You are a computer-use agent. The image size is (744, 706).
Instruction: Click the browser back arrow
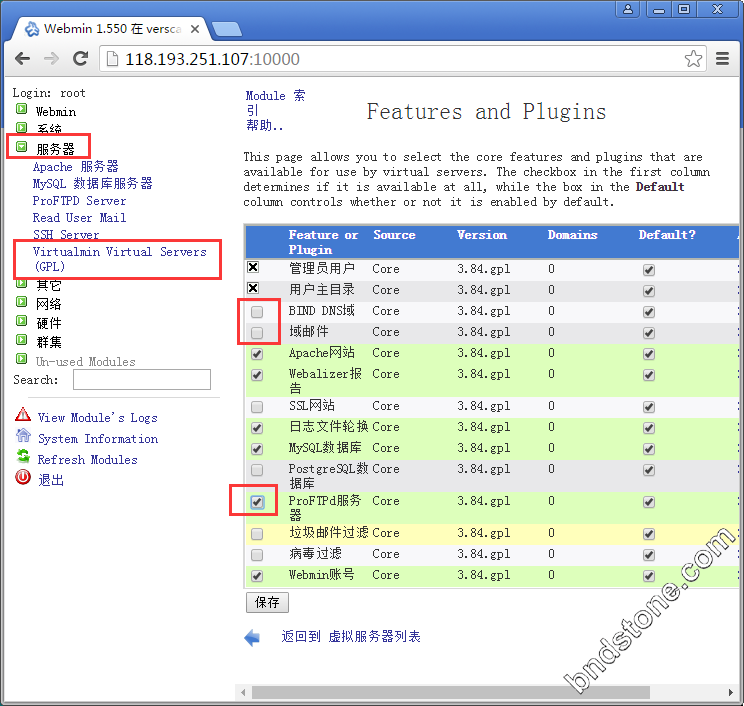click(x=22, y=59)
